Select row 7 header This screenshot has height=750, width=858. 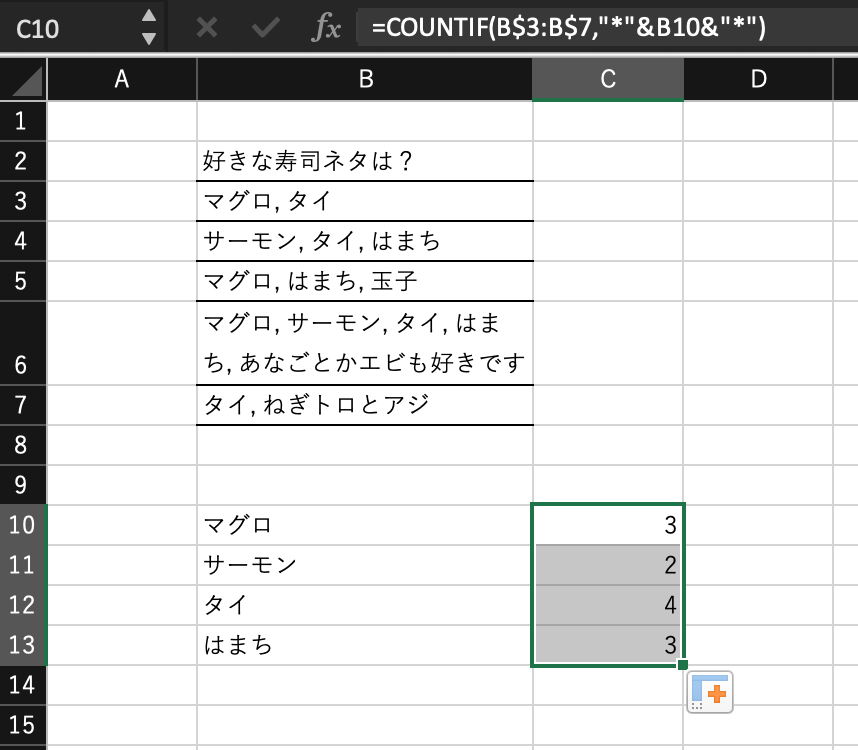(23, 405)
